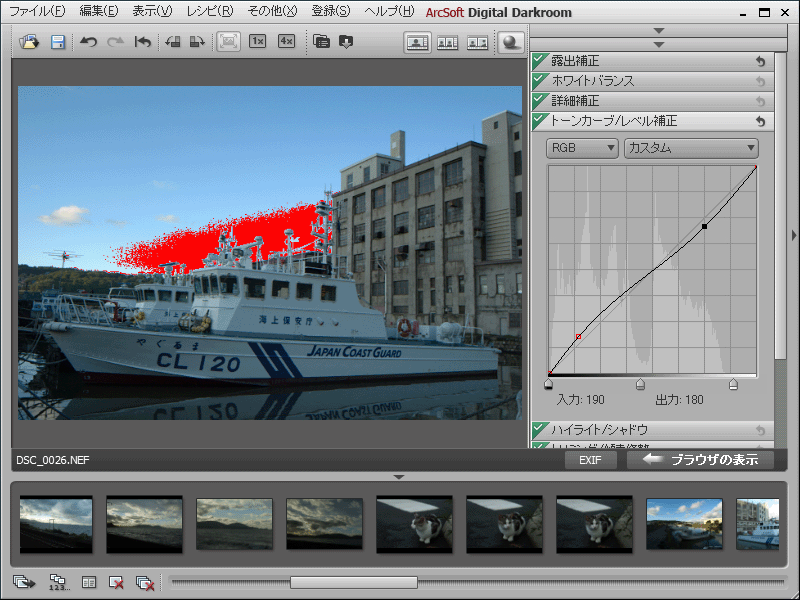This screenshot has height=600, width=800.
Task: Select the blue-sky harbor panorama thumbnail
Action: pyautogui.click(x=684, y=524)
